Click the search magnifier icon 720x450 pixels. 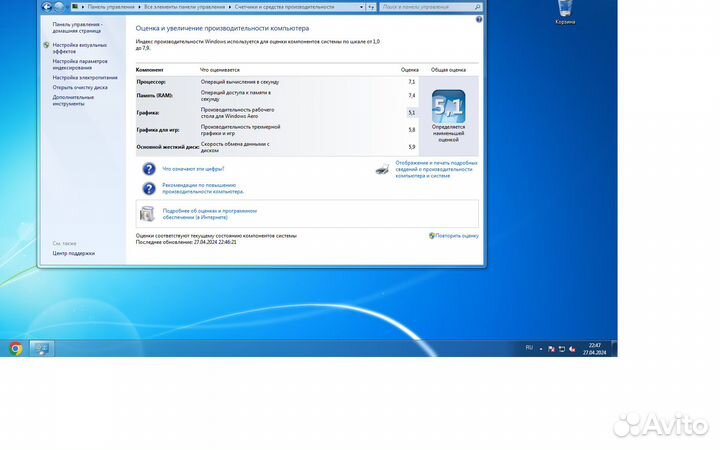(477, 7)
